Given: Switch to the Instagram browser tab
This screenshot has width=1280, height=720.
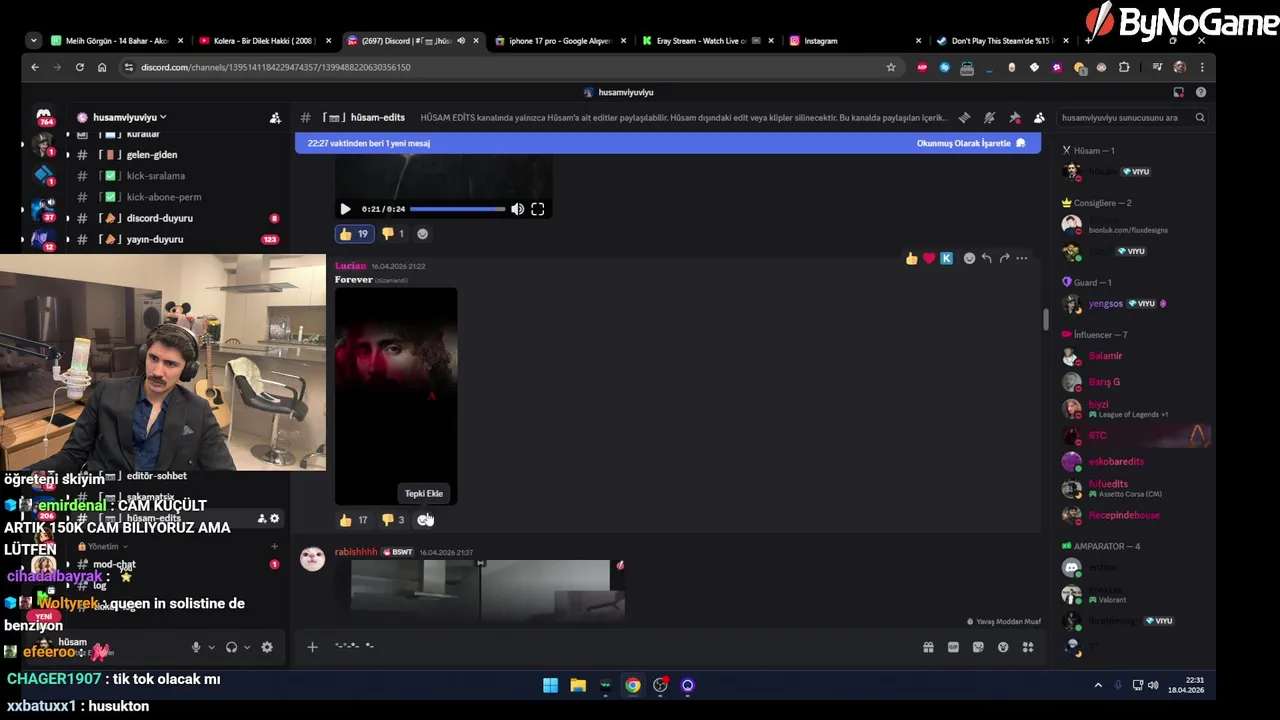Looking at the screenshot, I should [x=855, y=41].
